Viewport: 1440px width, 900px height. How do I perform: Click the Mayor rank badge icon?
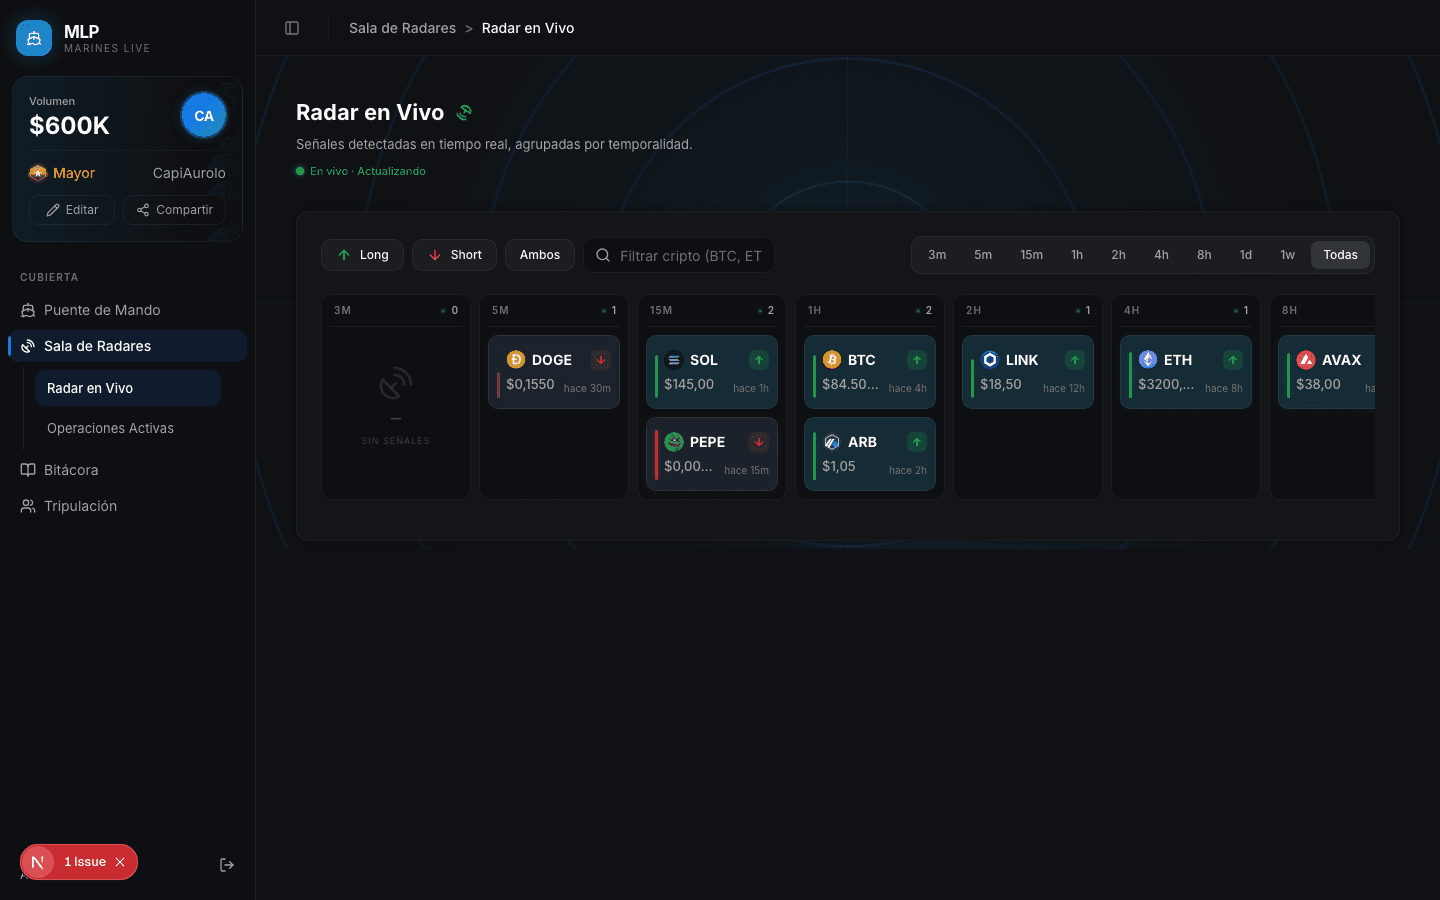pyautogui.click(x=38, y=173)
